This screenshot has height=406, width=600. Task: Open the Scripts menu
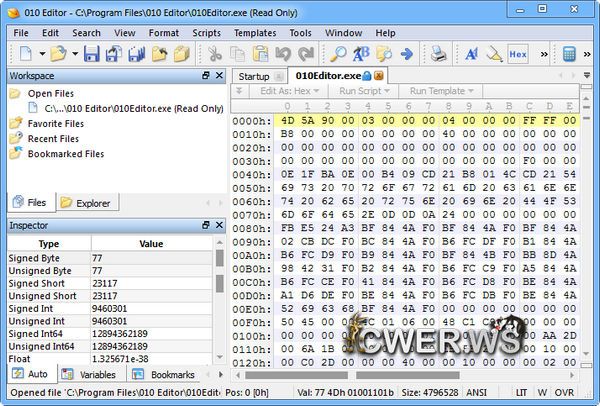207,33
